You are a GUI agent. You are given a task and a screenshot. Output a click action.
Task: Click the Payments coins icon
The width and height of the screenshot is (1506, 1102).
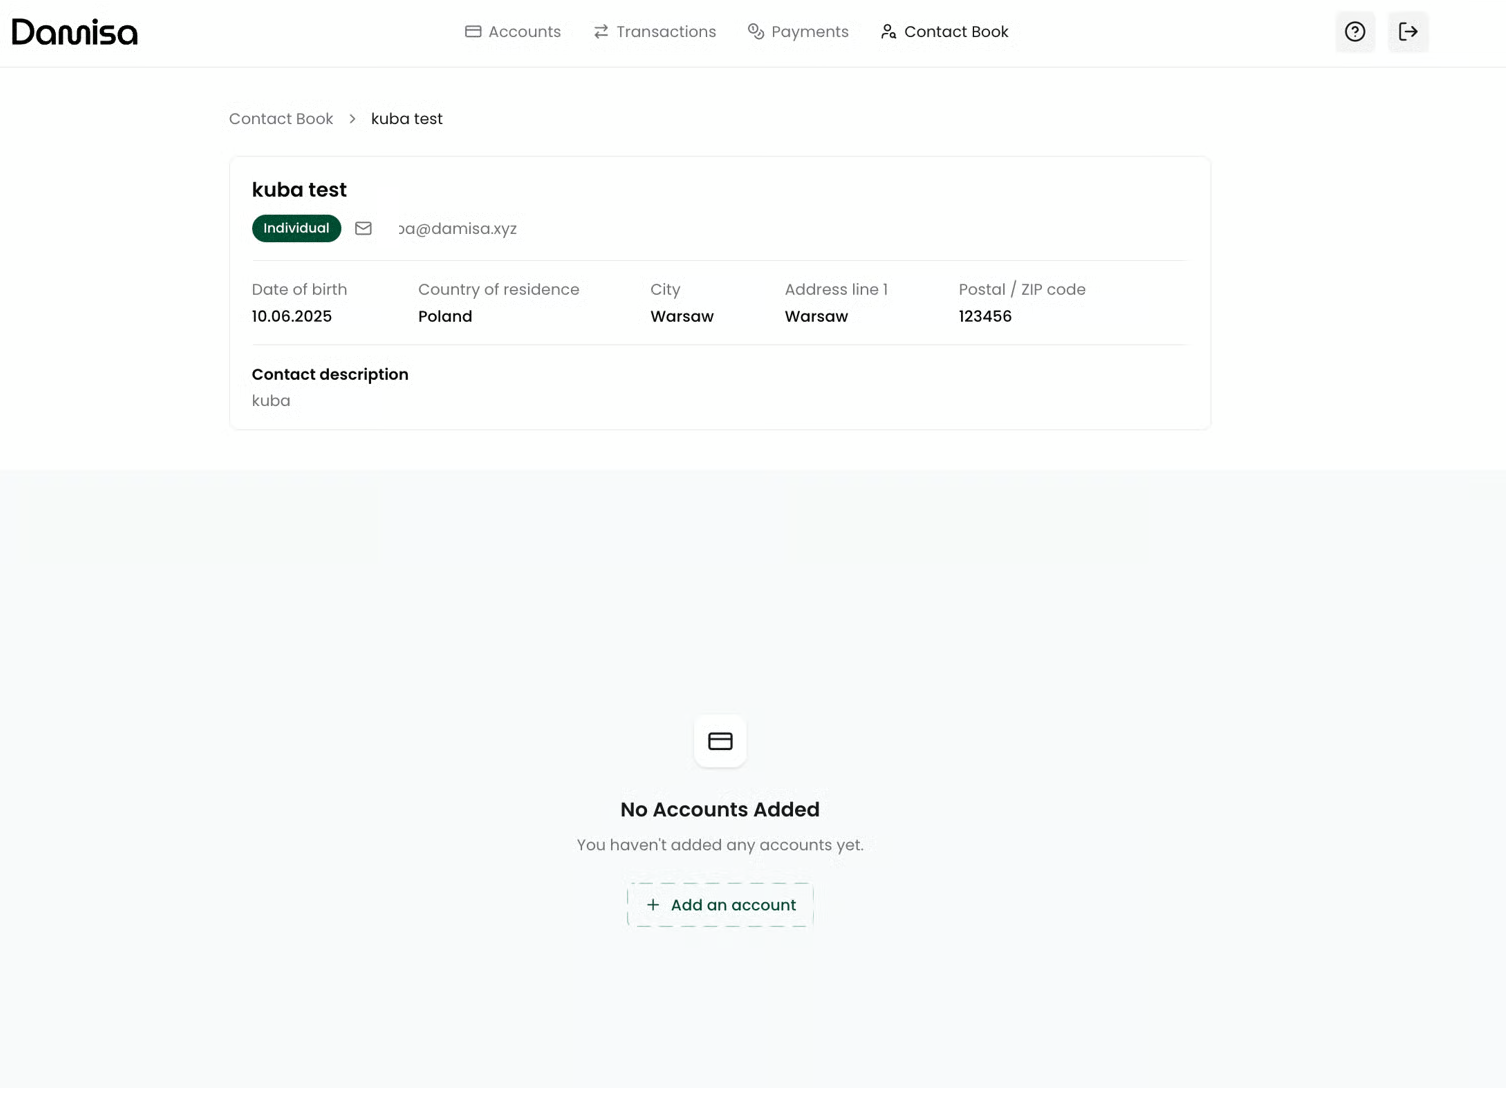[756, 32]
